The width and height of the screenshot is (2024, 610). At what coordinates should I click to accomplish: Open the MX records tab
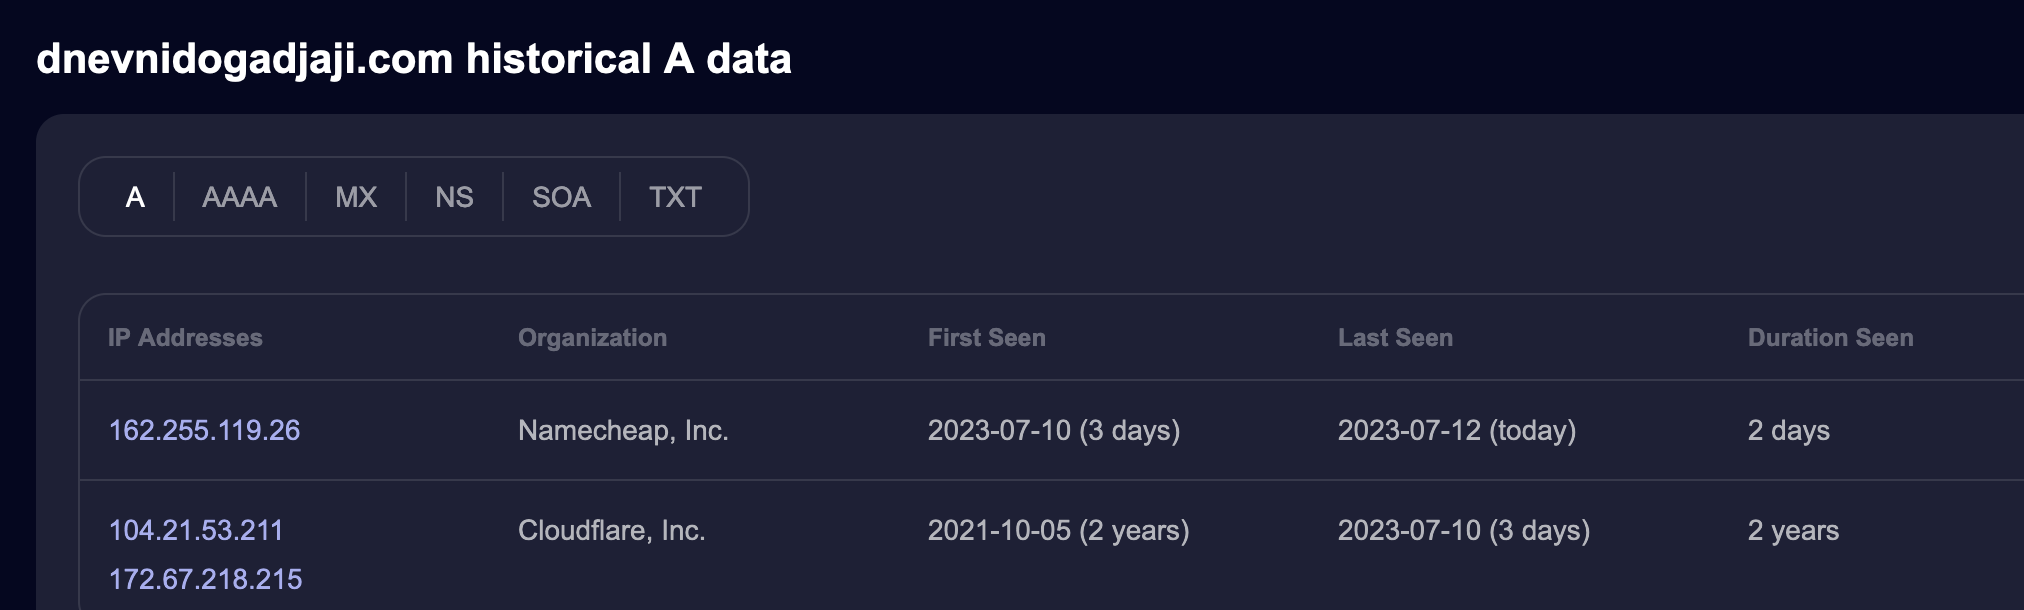356,197
